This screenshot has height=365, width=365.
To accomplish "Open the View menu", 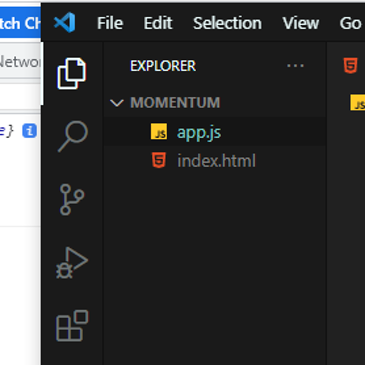I will click(301, 23).
